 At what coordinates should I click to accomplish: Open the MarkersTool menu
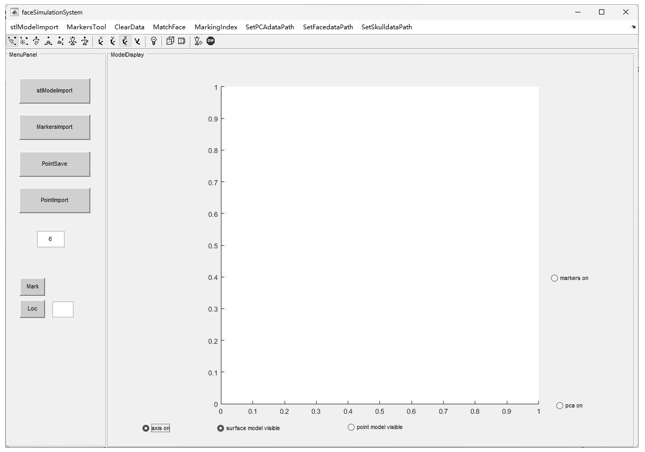(86, 27)
